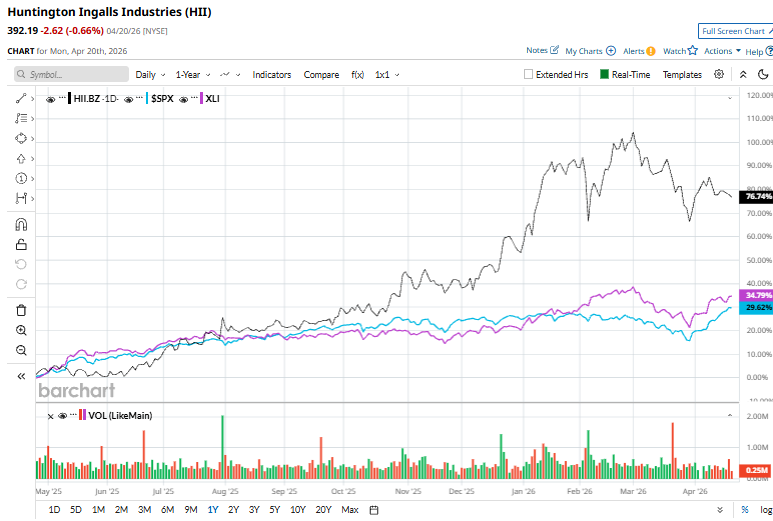Focus the Symbol search field
Viewport: 773px width, 521px height.
click(x=71, y=74)
